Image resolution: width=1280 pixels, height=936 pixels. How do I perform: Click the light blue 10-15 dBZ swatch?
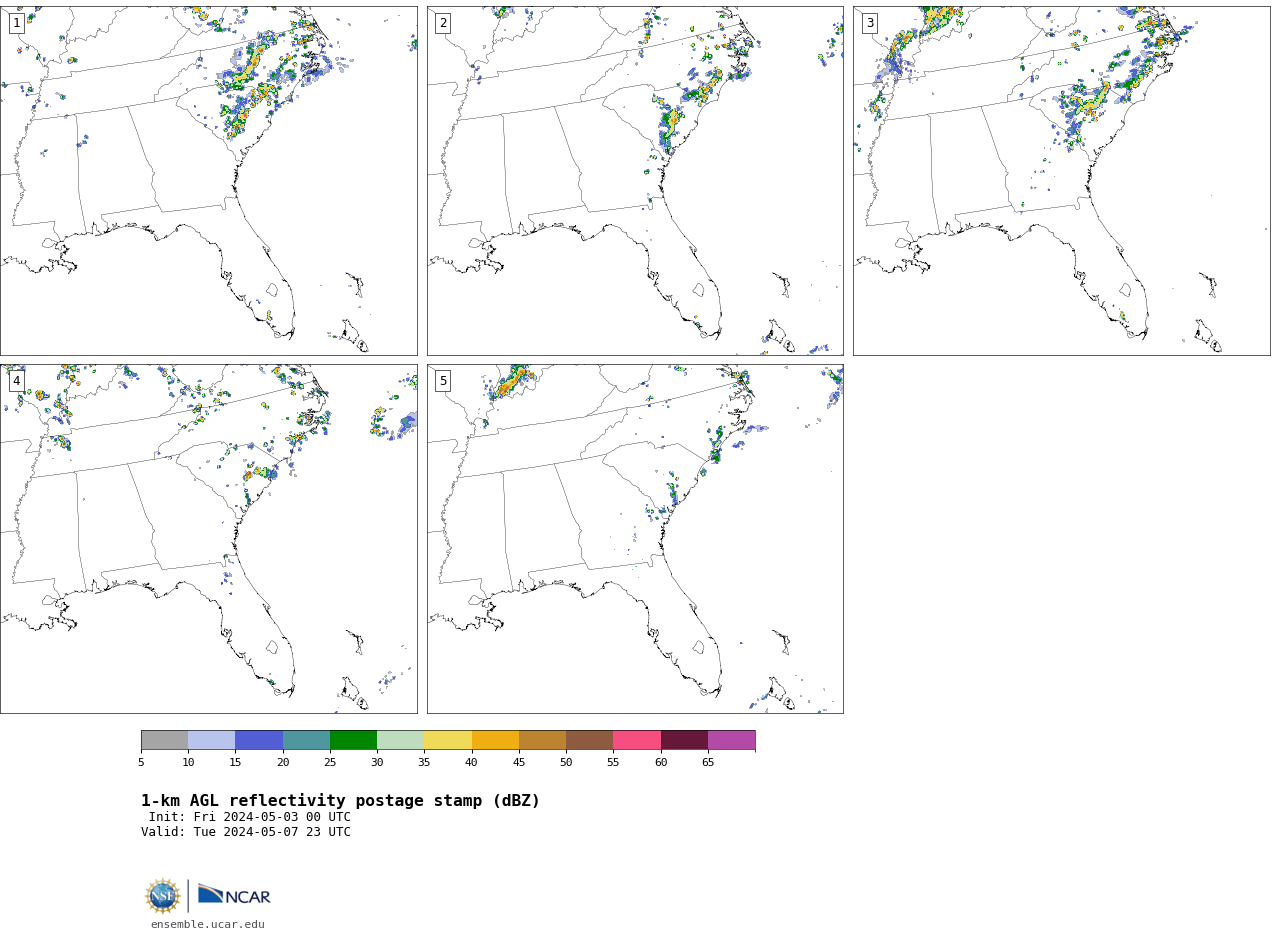212,740
